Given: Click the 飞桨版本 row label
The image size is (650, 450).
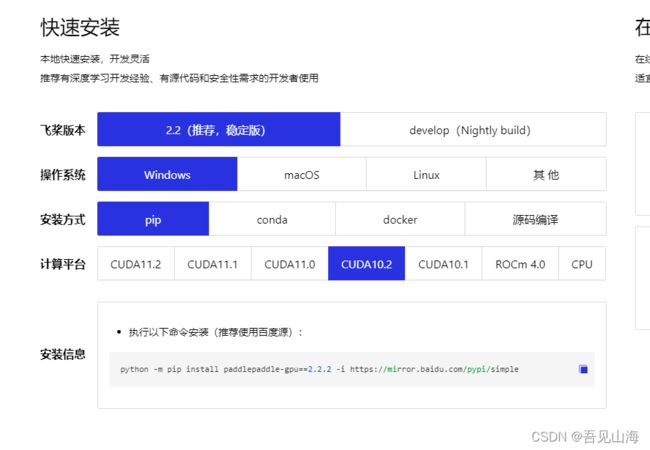Looking at the screenshot, I should click(63, 130).
